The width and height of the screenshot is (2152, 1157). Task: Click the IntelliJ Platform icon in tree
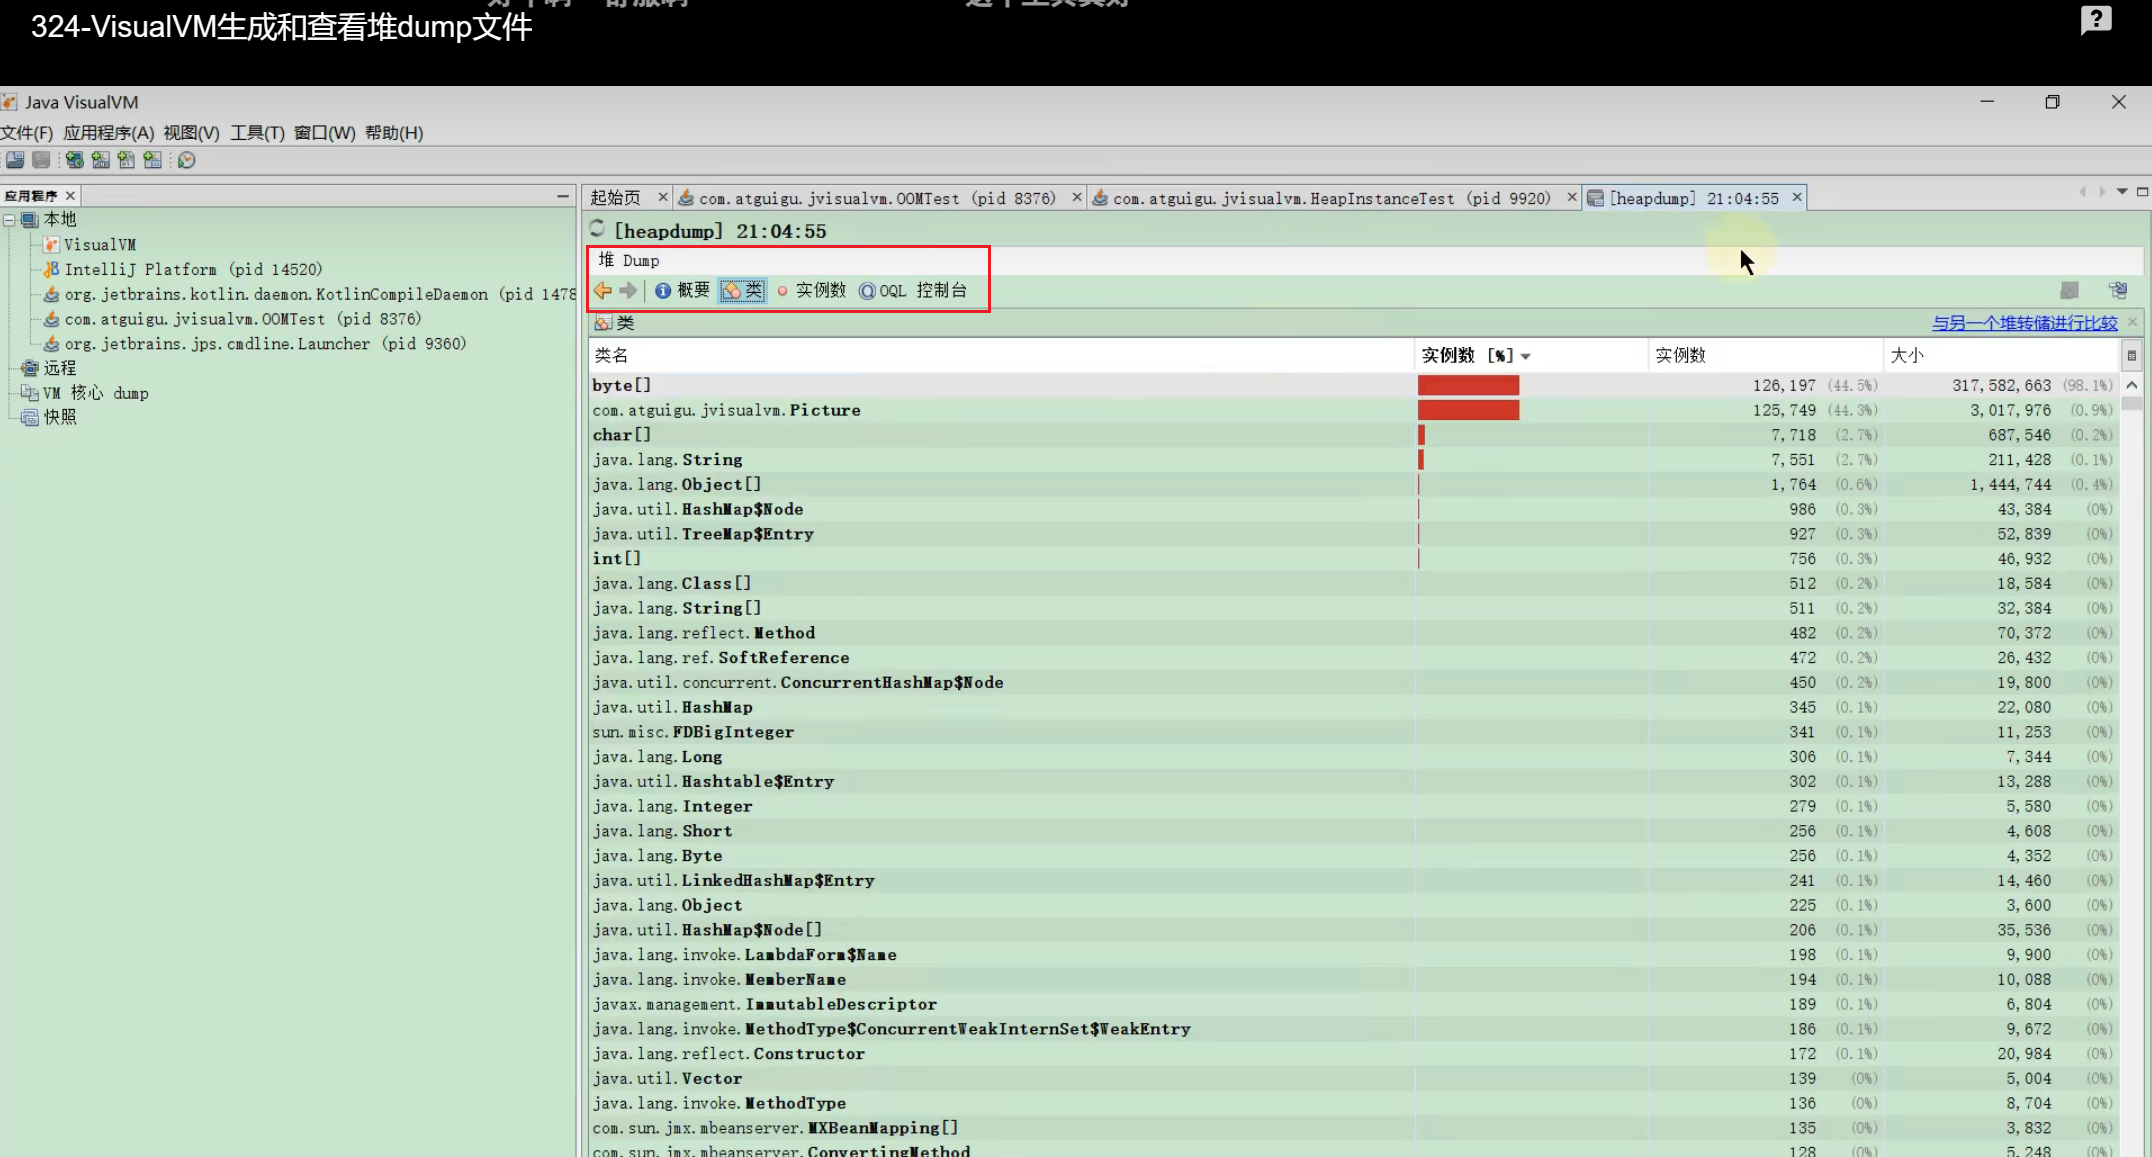point(51,269)
